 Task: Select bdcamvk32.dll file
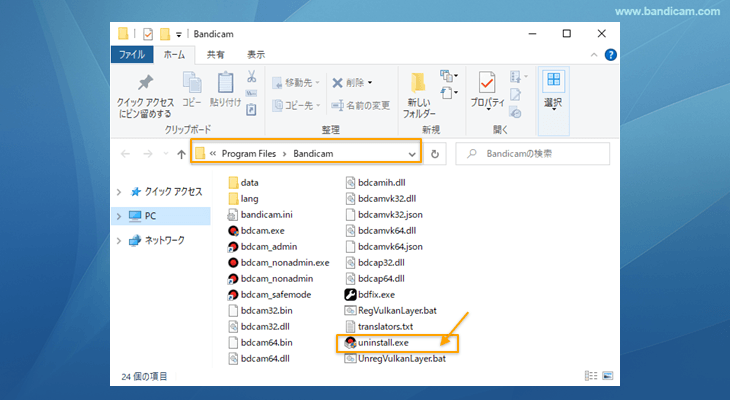(x=381, y=199)
